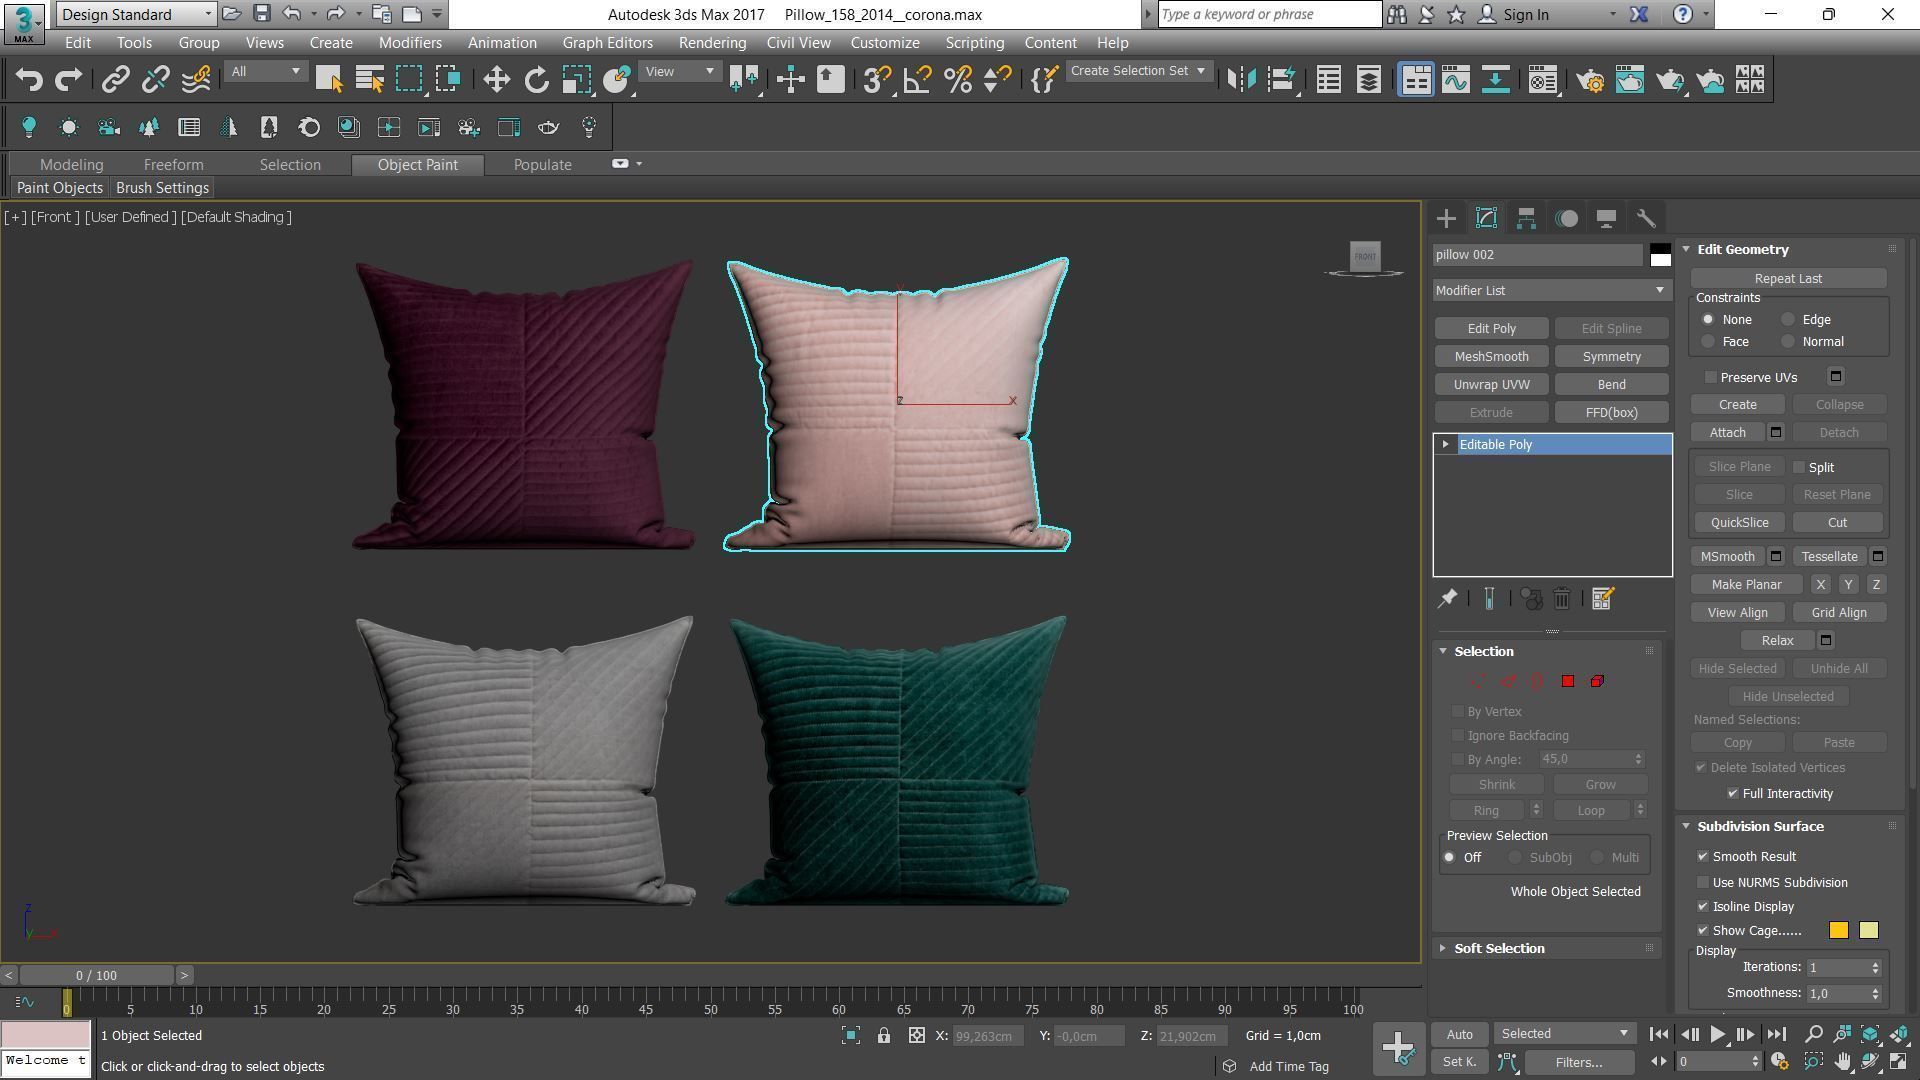Toggle Isoline Display checkbox

pyautogui.click(x=1703, y=907)
